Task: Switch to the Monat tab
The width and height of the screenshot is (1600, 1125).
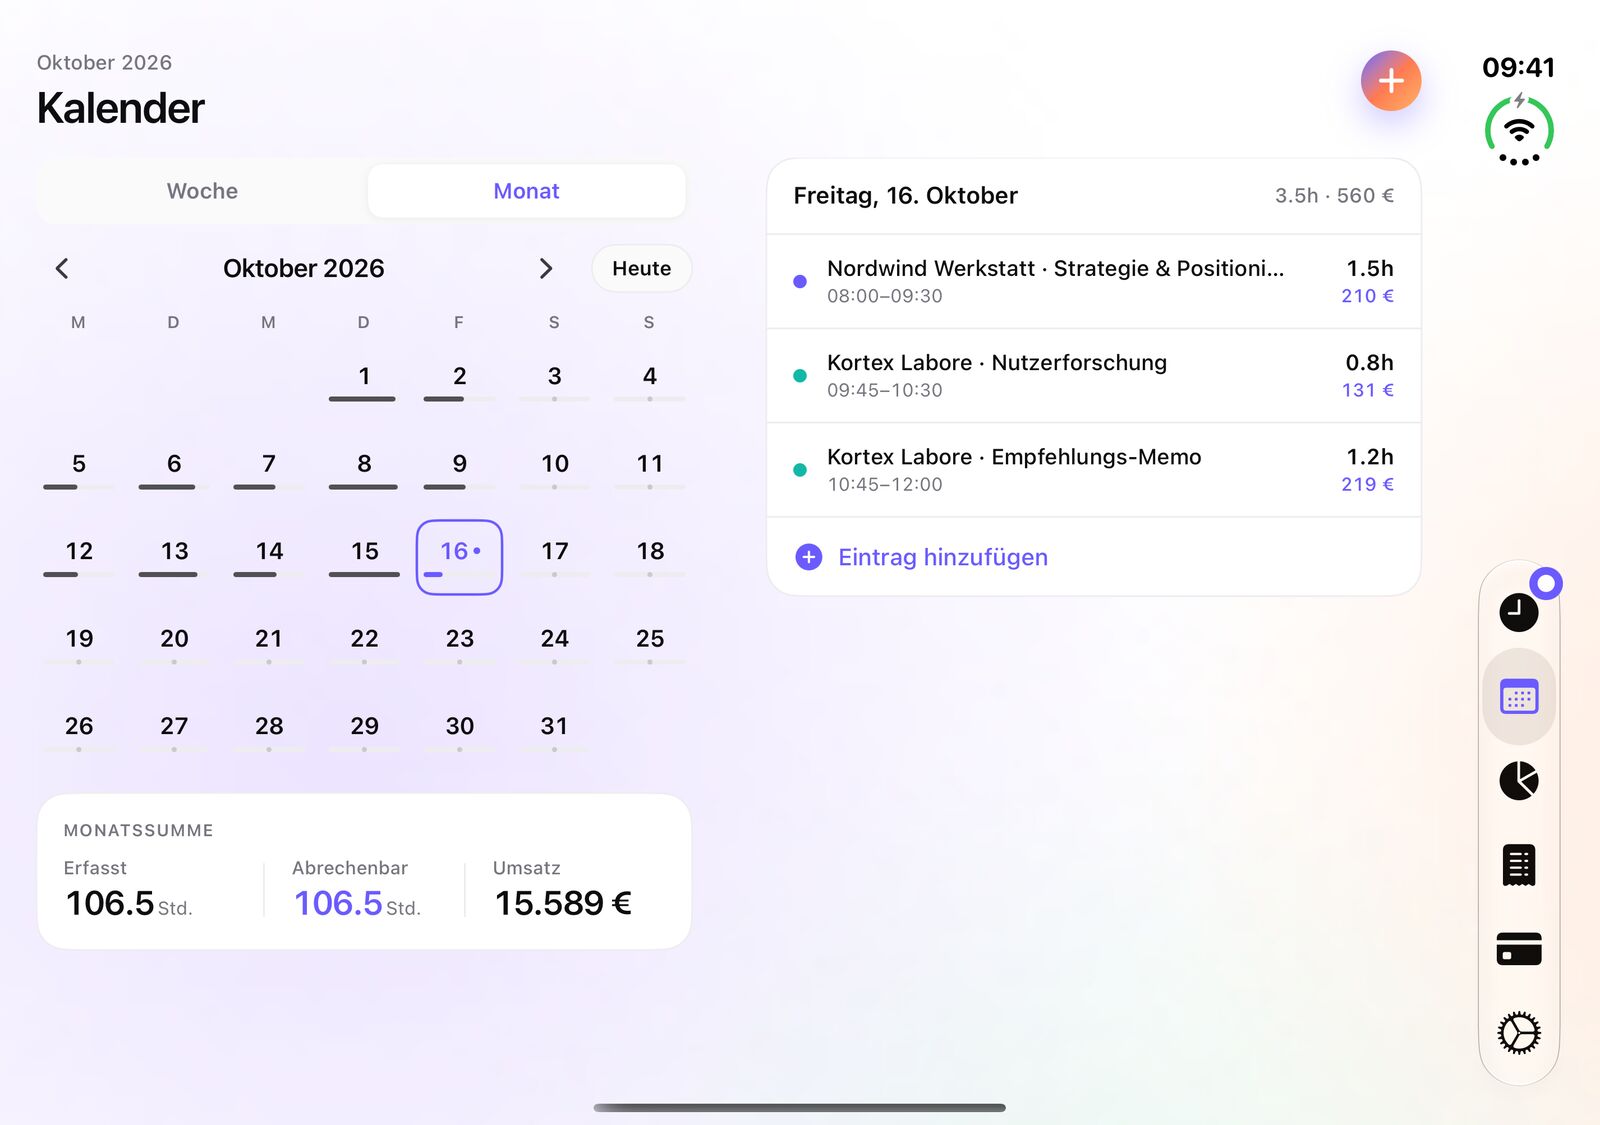Action: [x=526, y=191]
